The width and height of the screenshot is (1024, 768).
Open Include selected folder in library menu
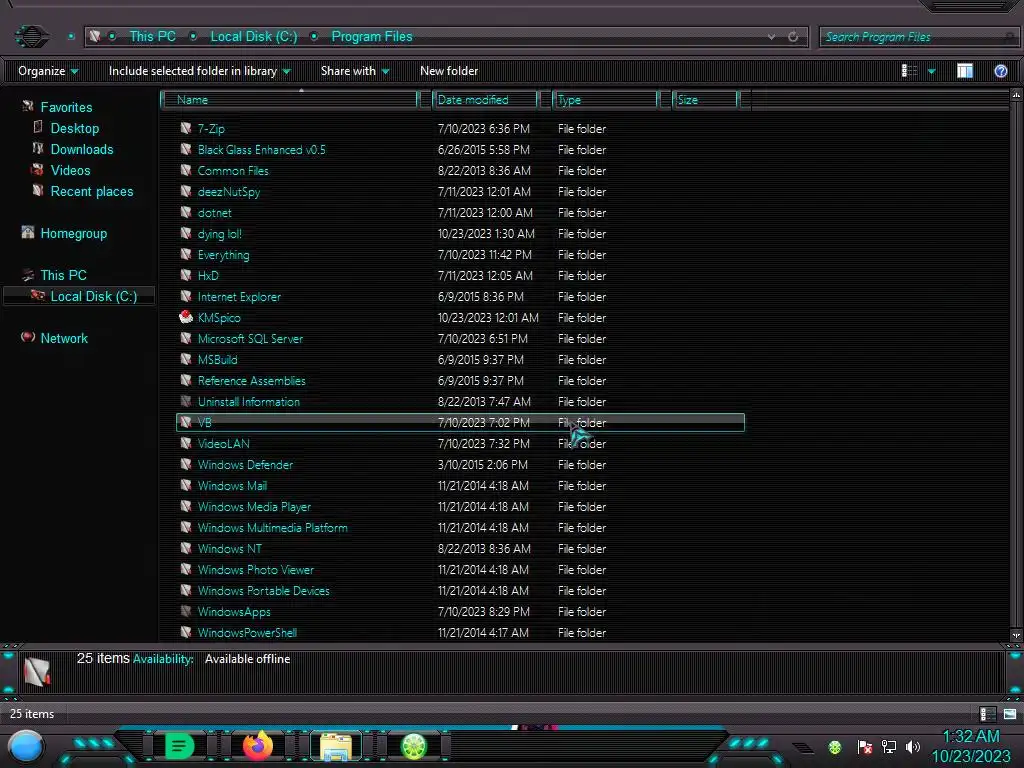click(199, 71)
